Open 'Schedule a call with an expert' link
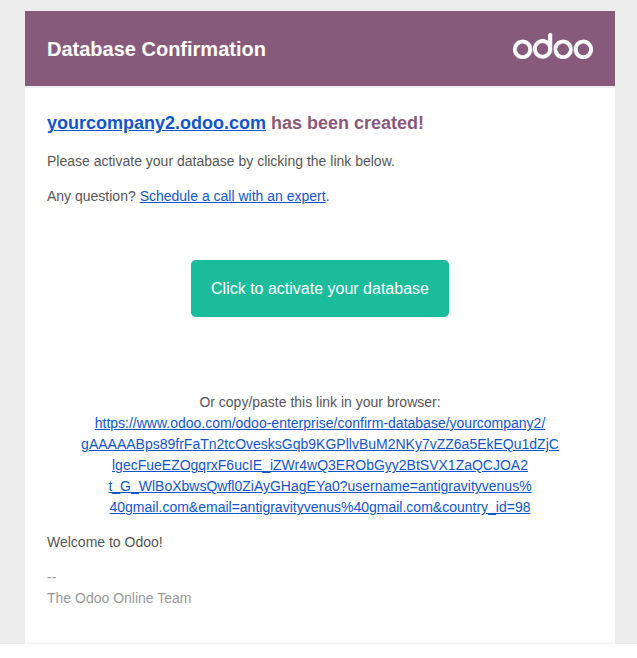 pos(232,196)
